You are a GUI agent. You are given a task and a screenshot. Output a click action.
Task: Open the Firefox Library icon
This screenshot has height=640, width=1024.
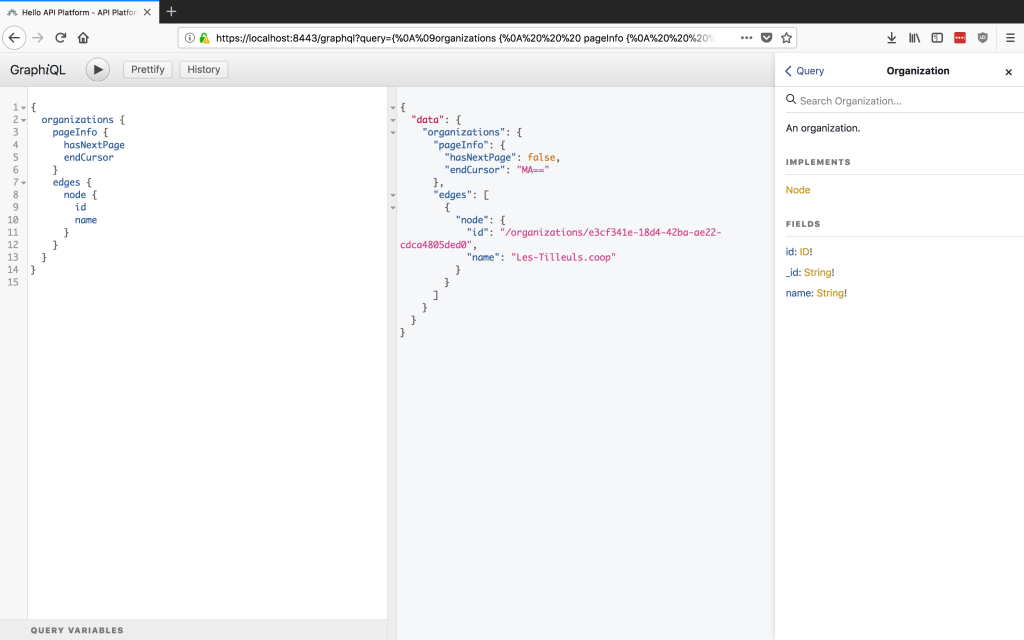pyautogui.click(x=914, y=36)
